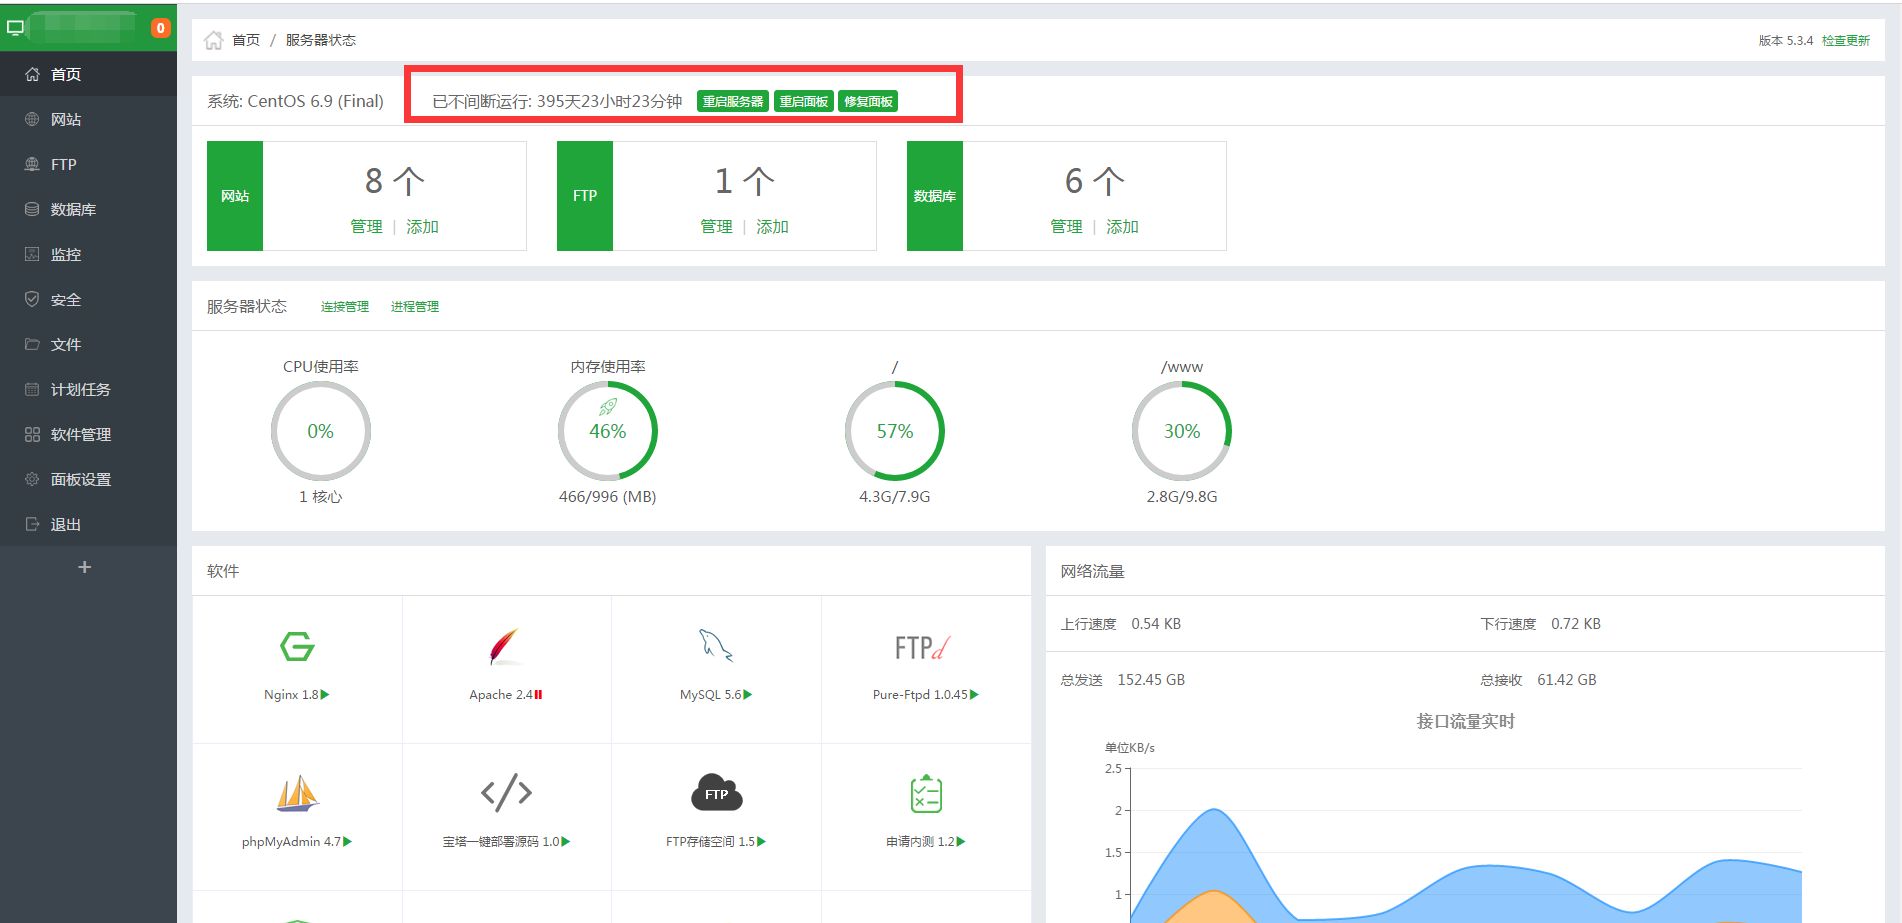Image resolution: width=1902 pixels, height=923 pixels.
Task: Click the 版本 5.3.4 text
Action: 1786,40
